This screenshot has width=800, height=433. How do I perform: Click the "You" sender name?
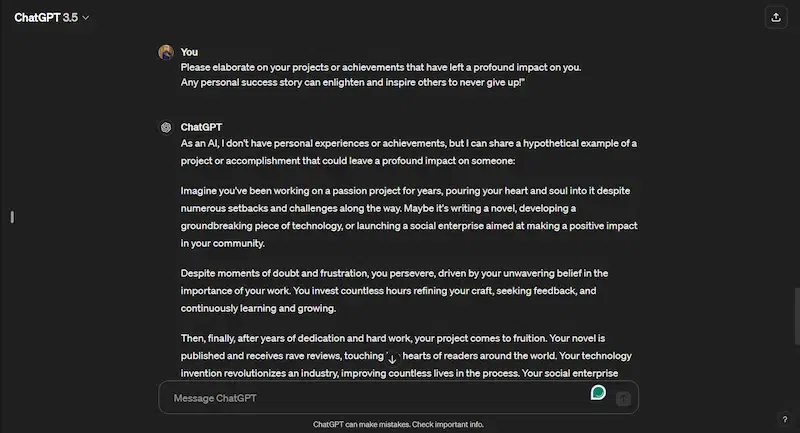pos(189,52)
